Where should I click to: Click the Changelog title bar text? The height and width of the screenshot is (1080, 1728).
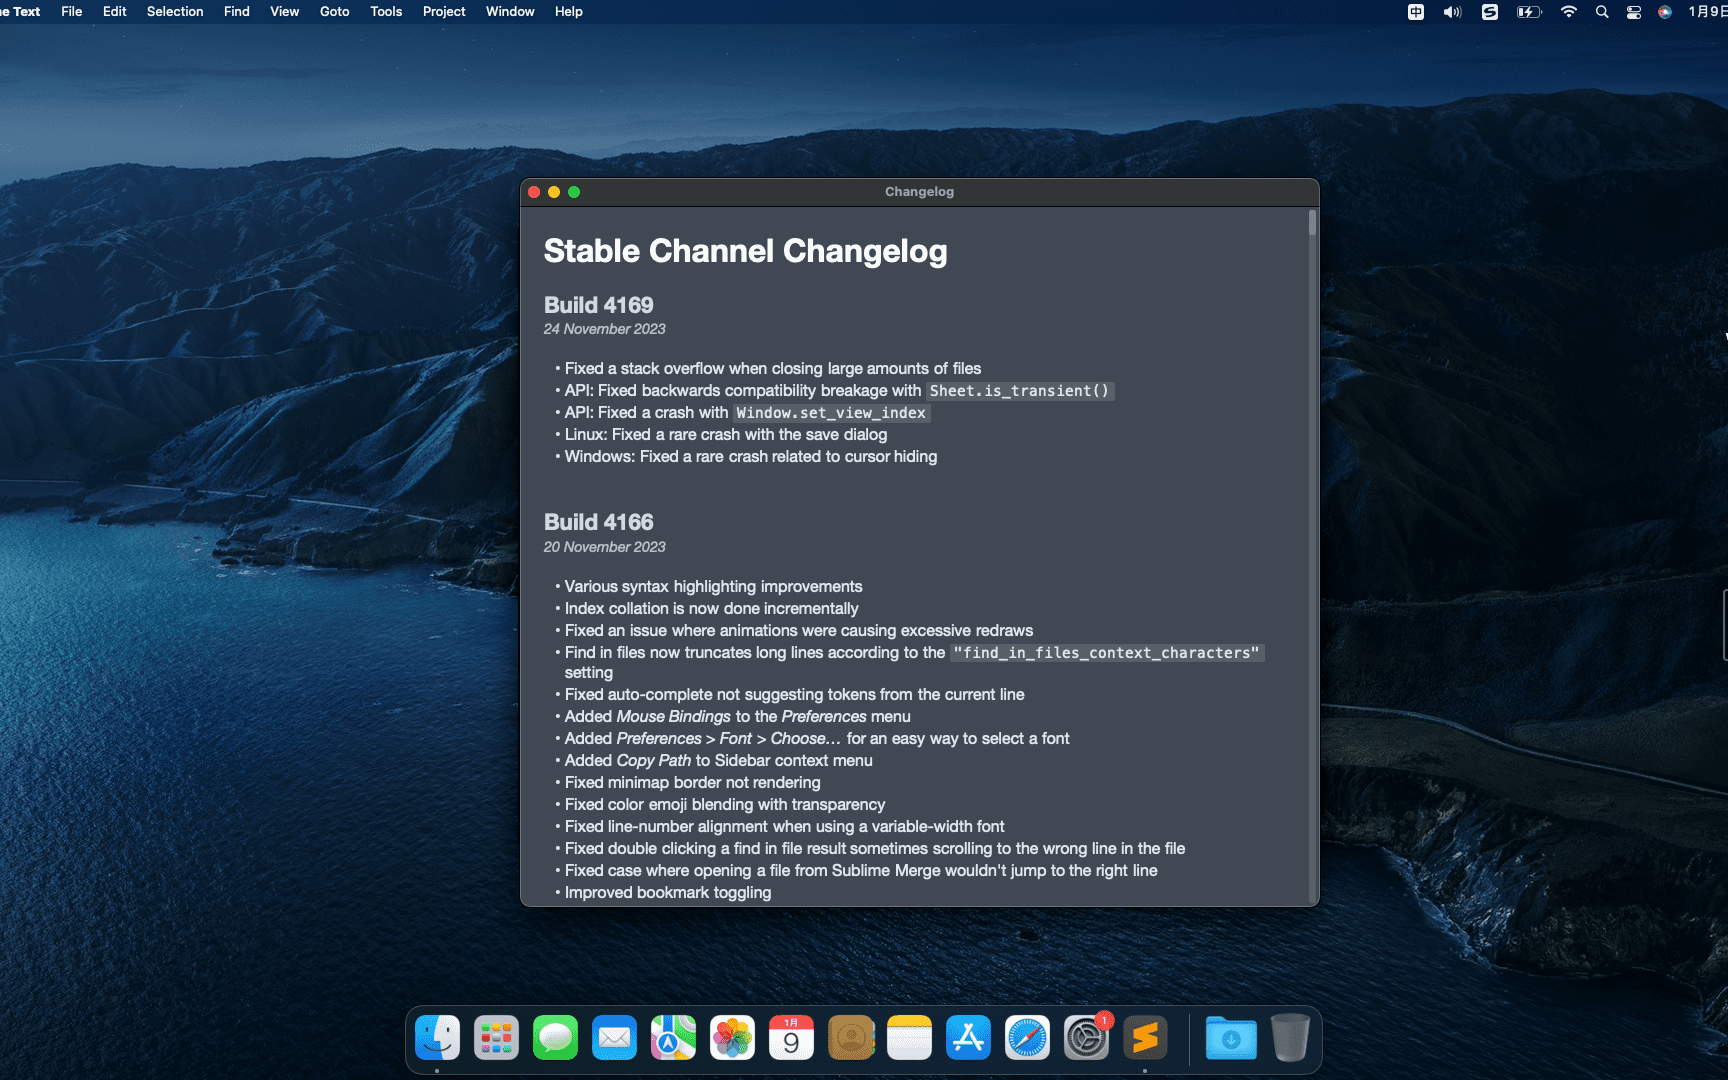pos(919,192)
